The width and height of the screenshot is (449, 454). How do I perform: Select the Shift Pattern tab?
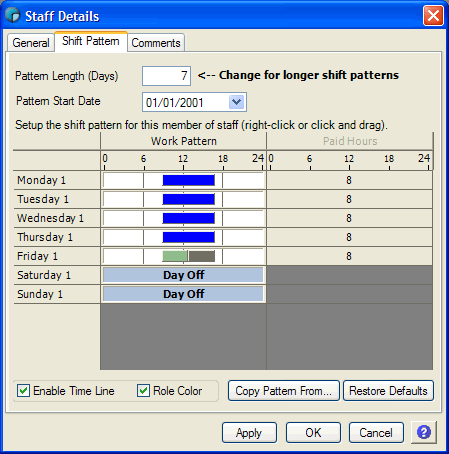(91, 41)
